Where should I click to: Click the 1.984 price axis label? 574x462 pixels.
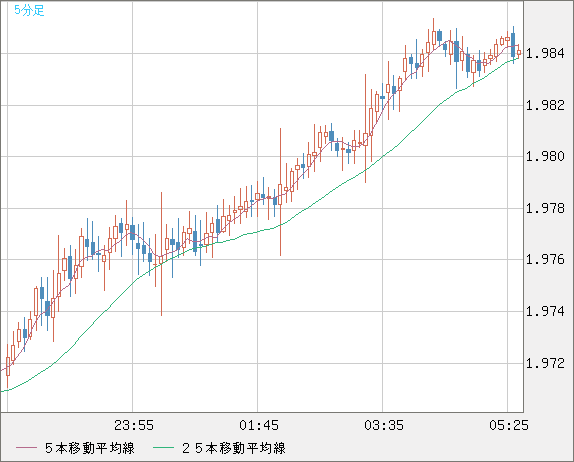(545, 54)
